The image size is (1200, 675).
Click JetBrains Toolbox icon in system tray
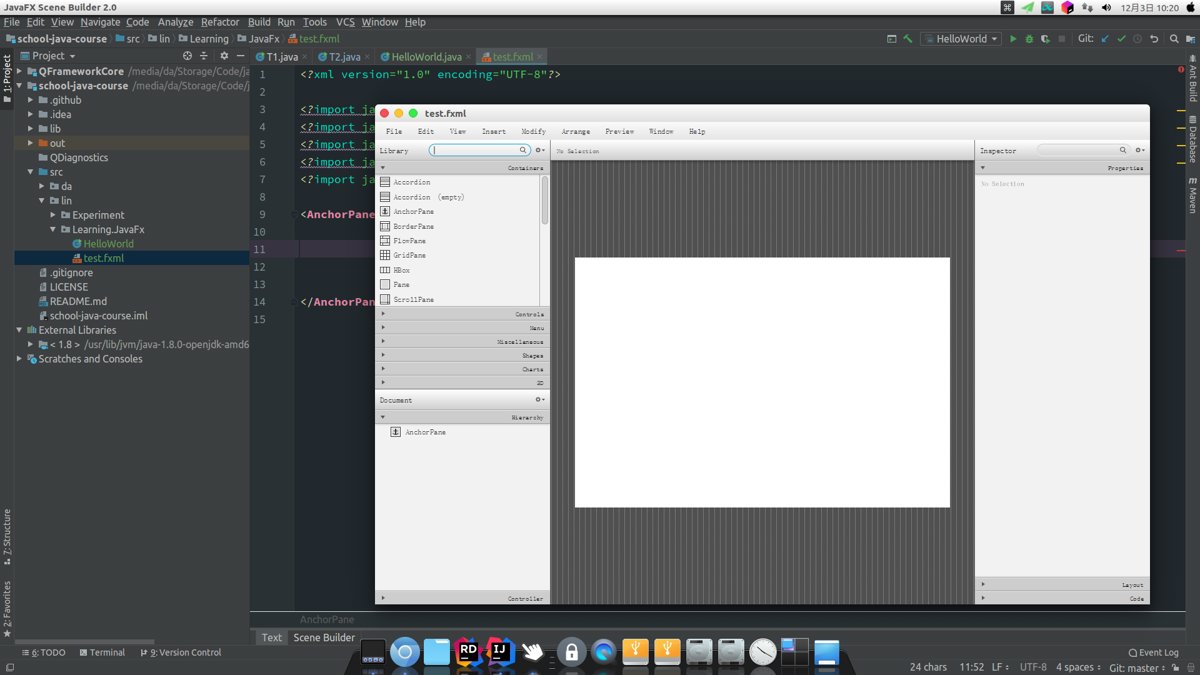1067,7
